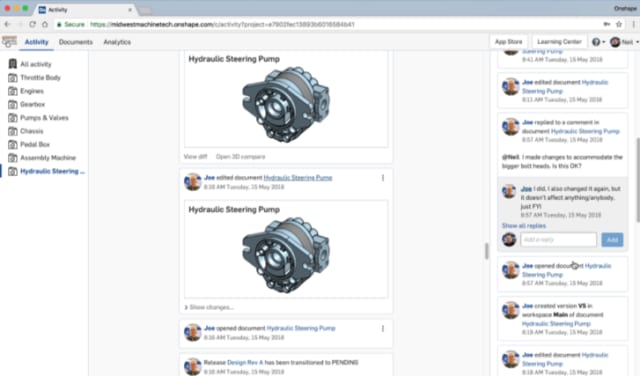
Task: Click the first Hydraulic Steering Pump thumbnail
Action: pos(286,105)
